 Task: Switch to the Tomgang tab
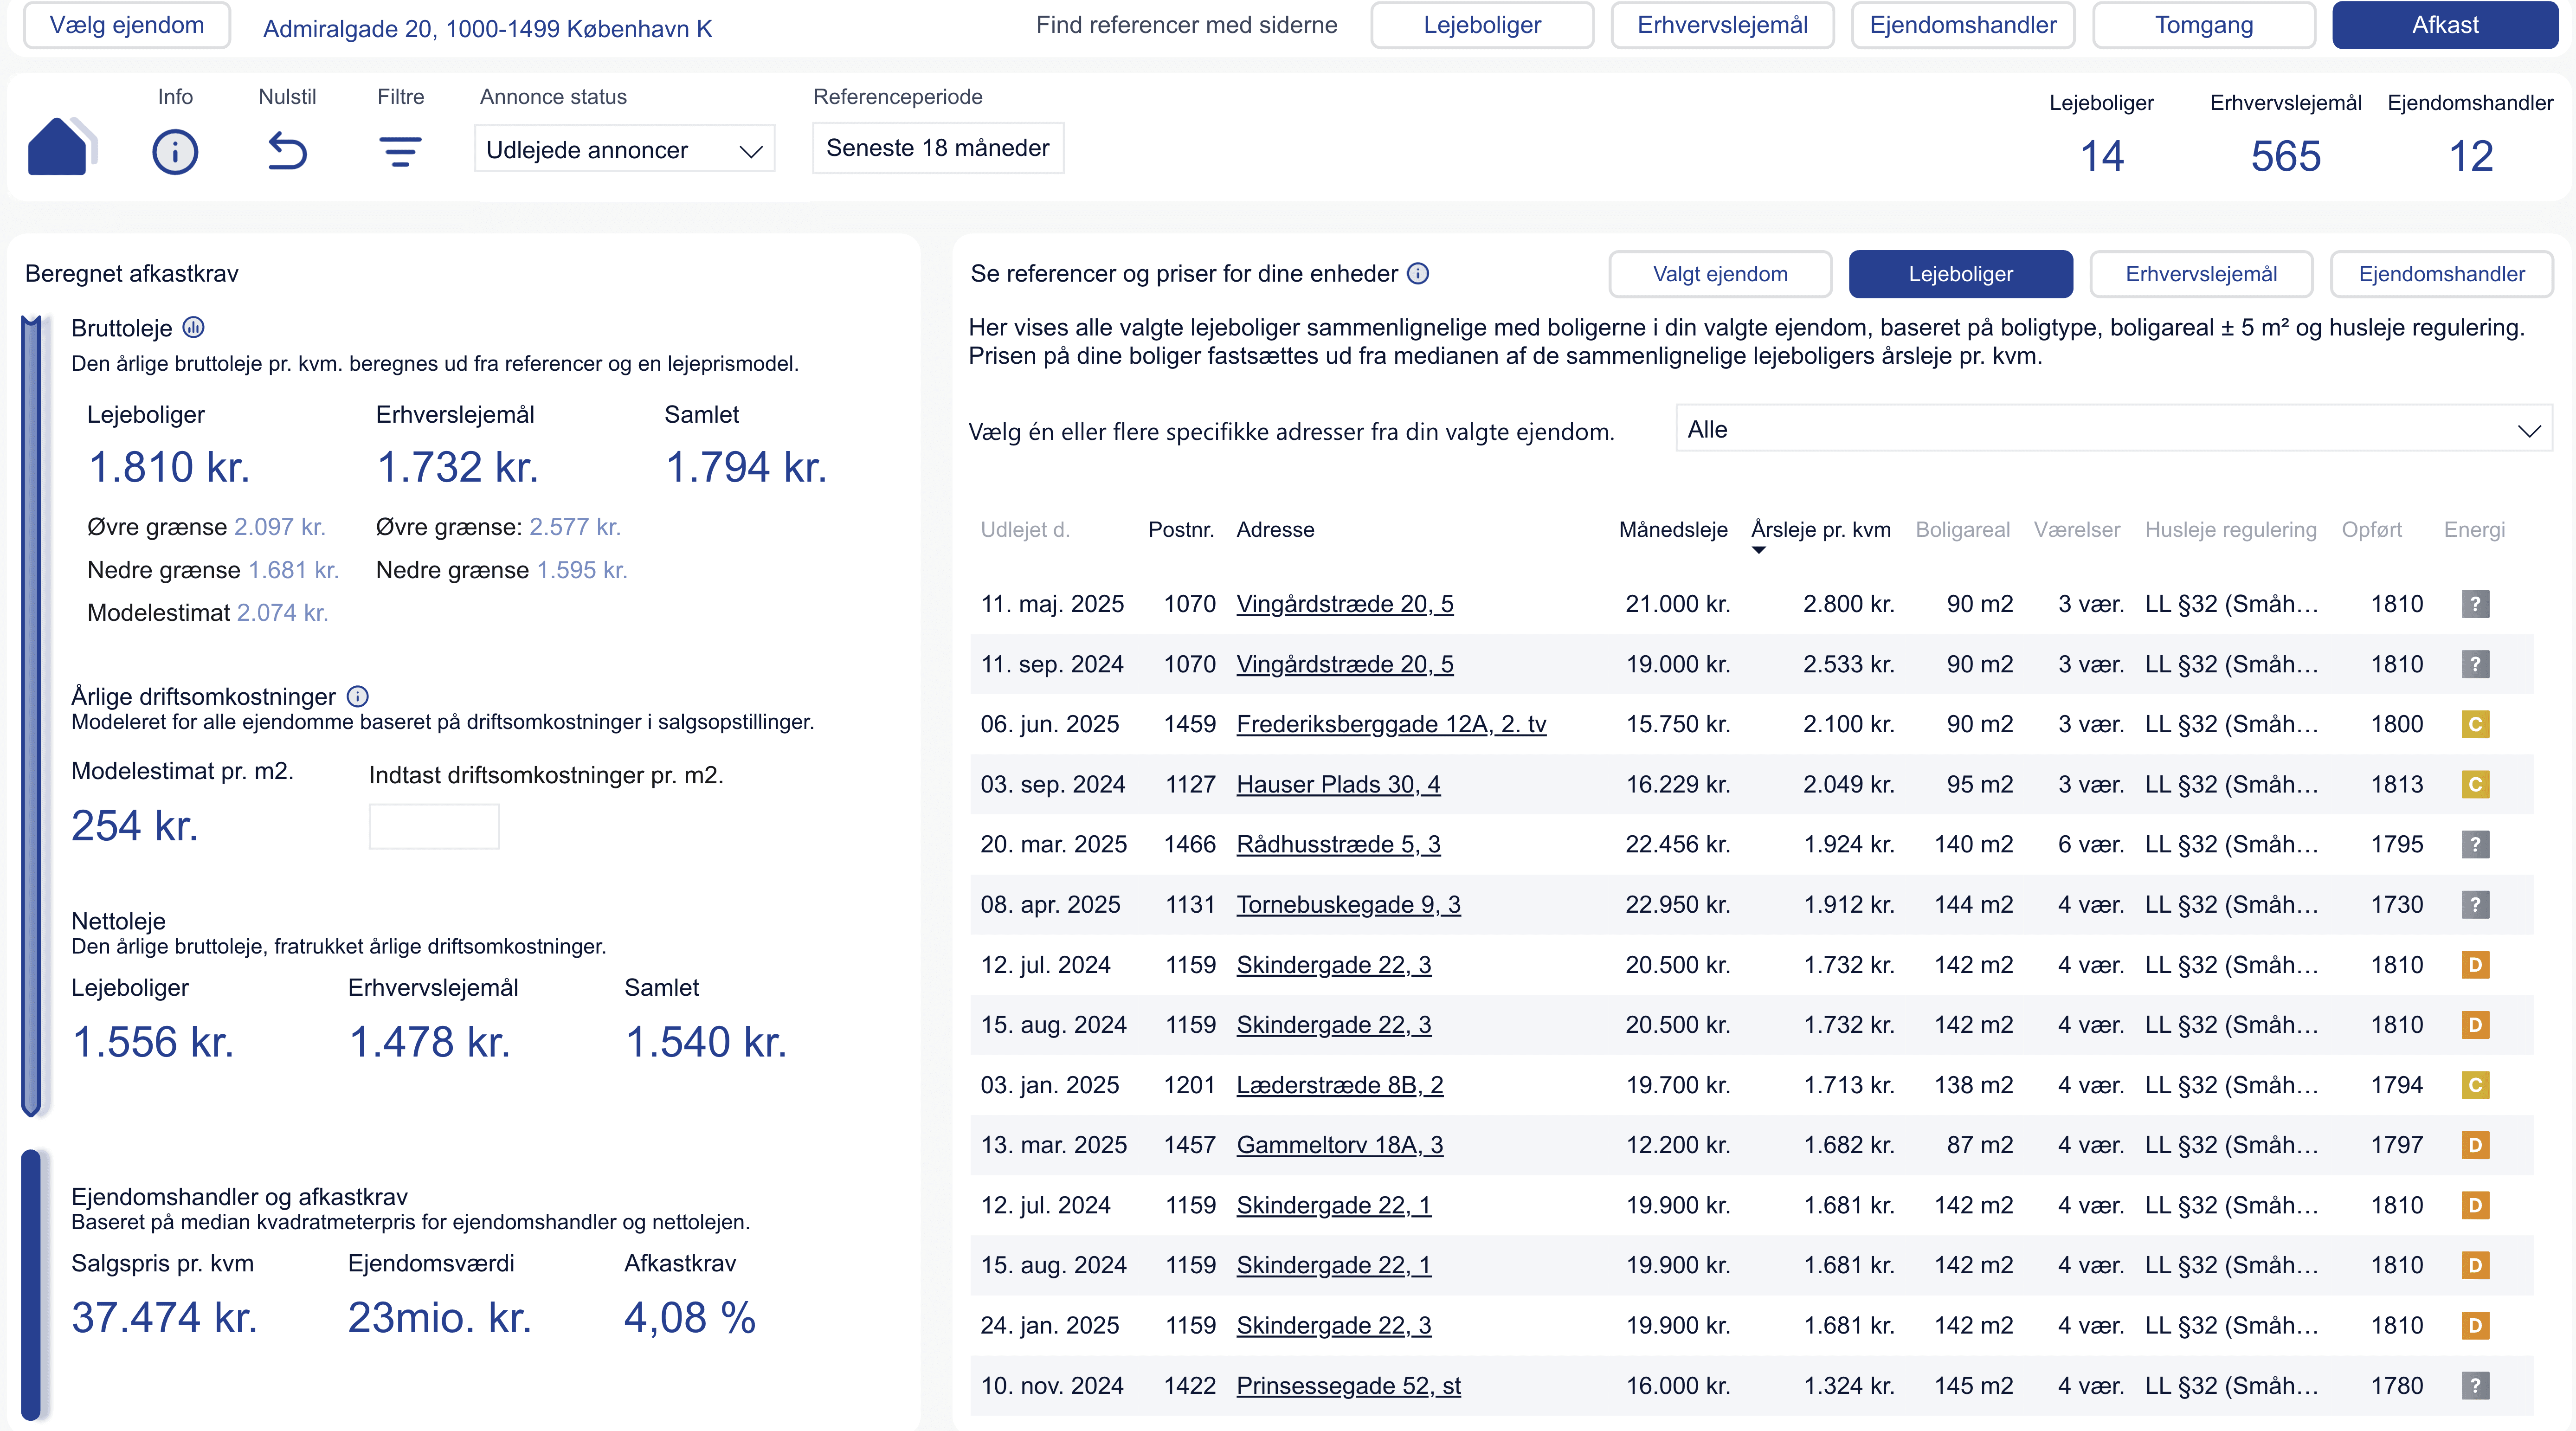coord(2204,25)
